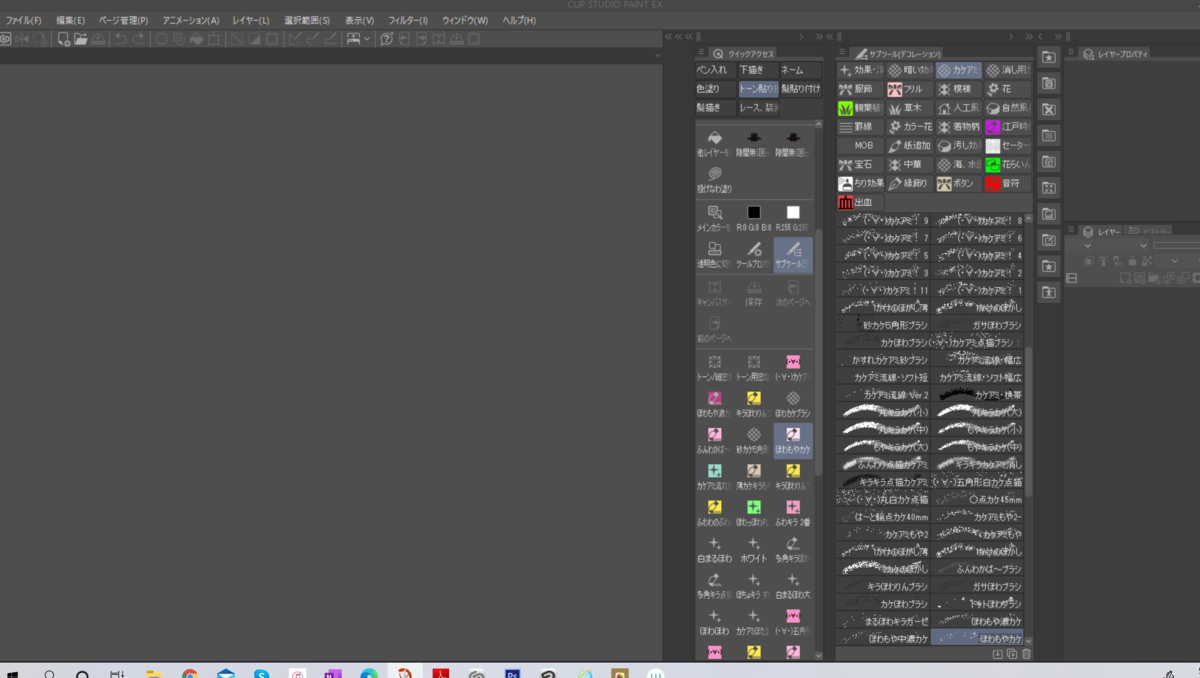The width and height of the screenshot is (1200, 678).
Task: Click the duplicate sub tool icon below brush list
Action: pos(1011,654)
